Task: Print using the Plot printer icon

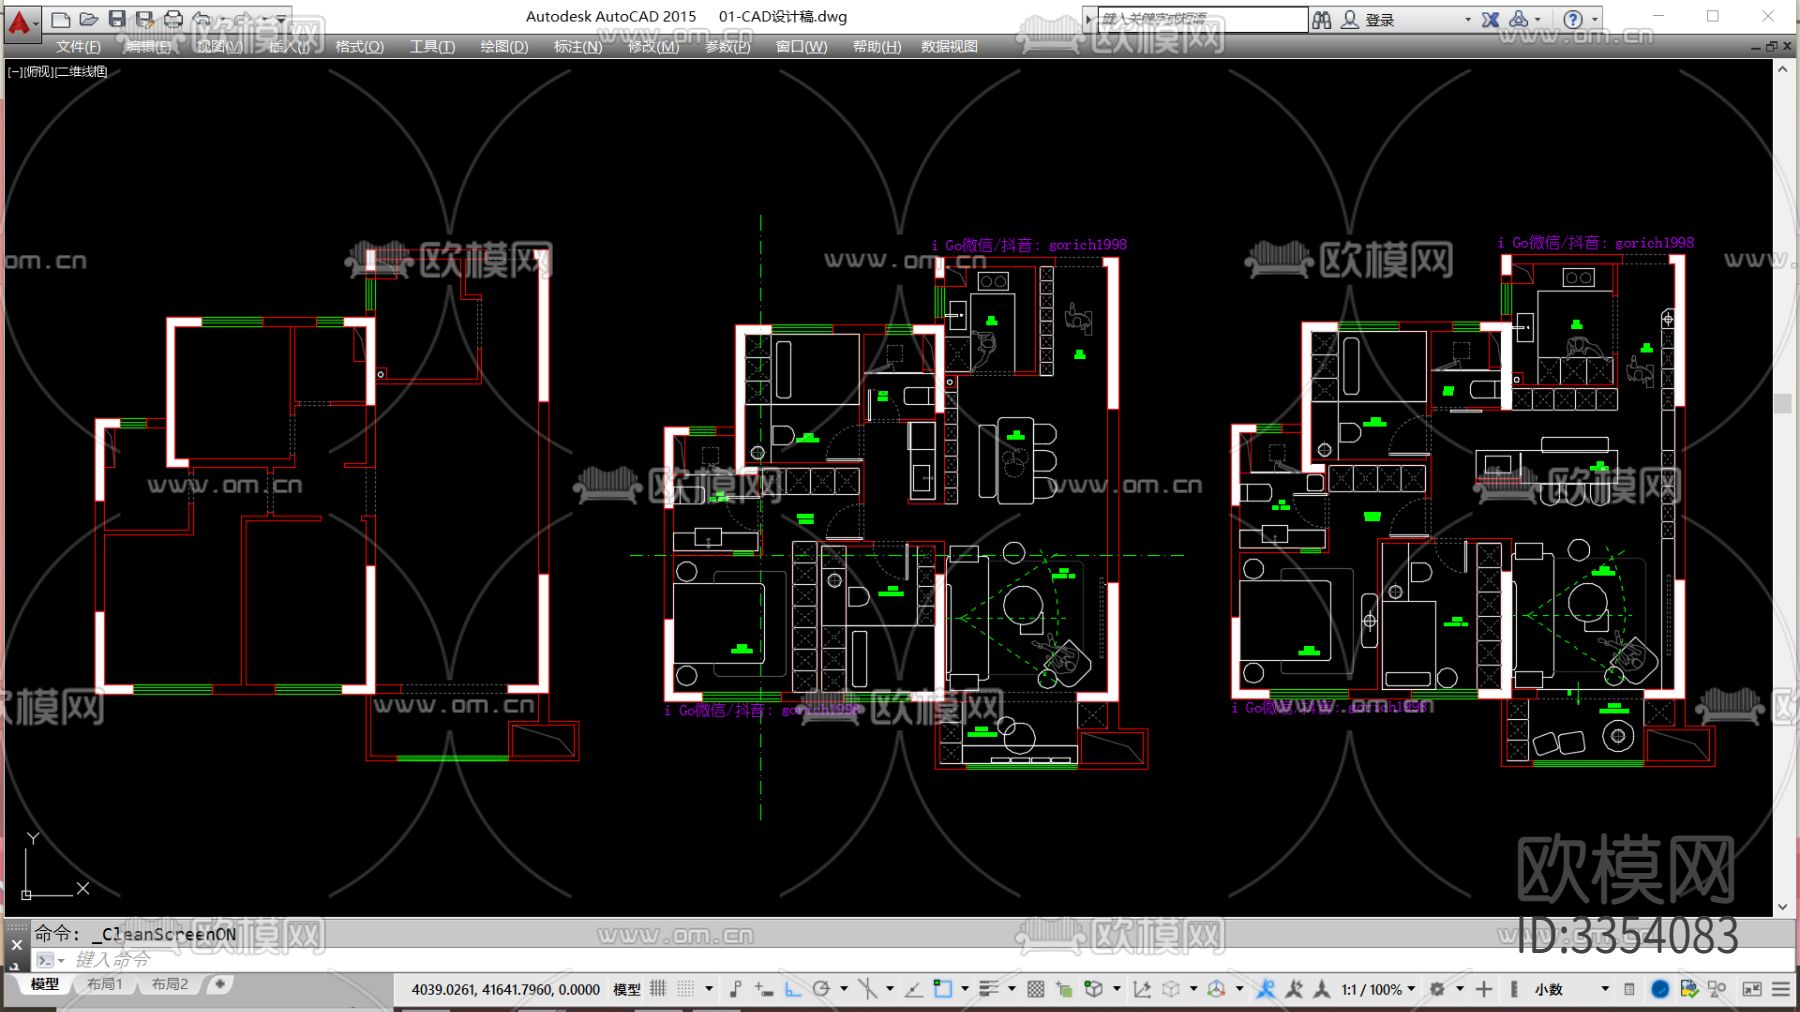Action: (x=174, y=19)
